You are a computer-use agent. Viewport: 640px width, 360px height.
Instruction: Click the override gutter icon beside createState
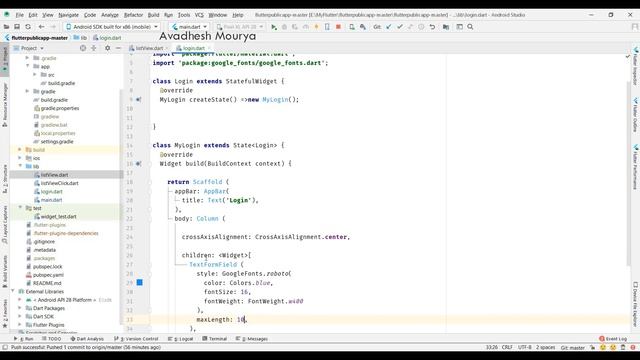(138, 100)
